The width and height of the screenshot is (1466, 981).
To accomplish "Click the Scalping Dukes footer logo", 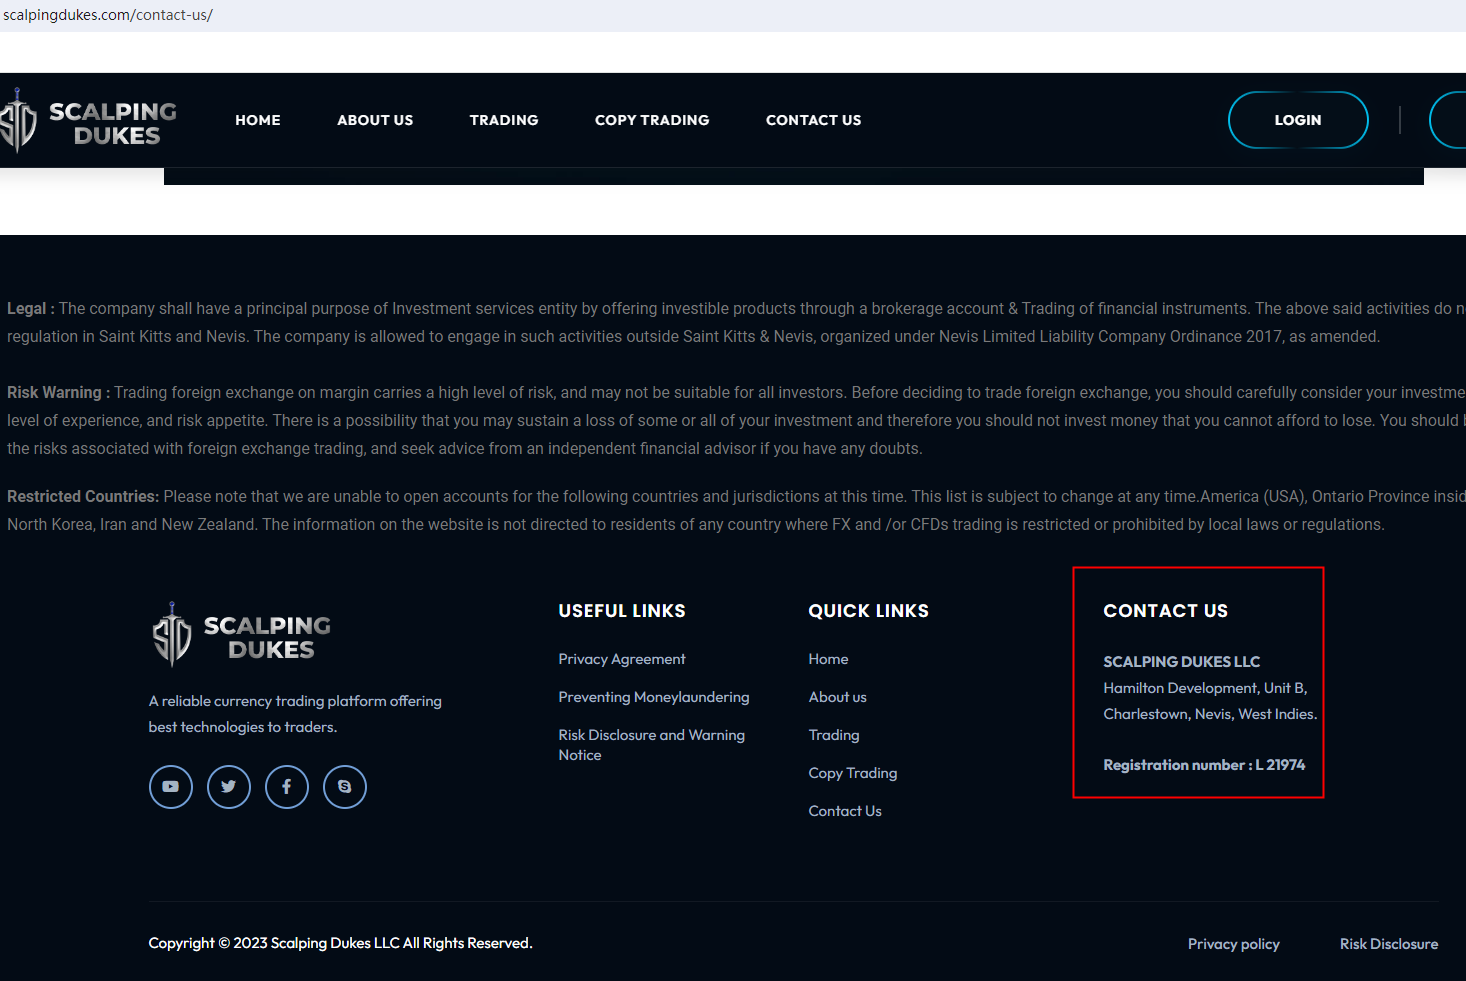I will (x=241, y=635).
